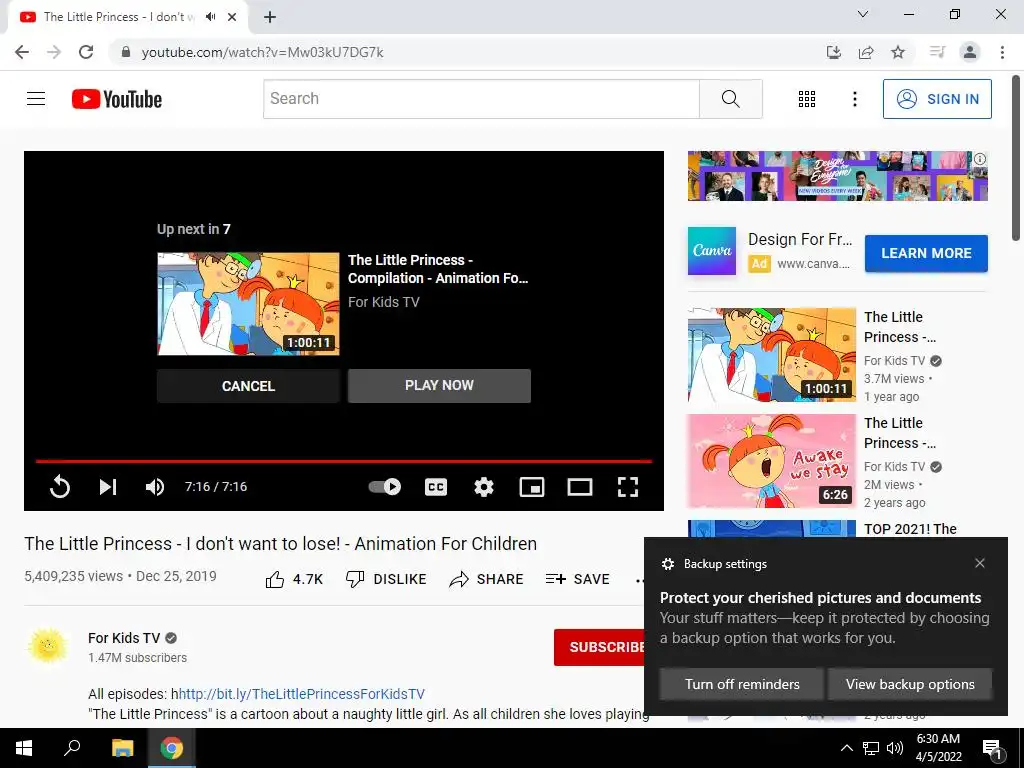
Task: Show hidden system tray icons chevron
Action: tap(846, 748)
